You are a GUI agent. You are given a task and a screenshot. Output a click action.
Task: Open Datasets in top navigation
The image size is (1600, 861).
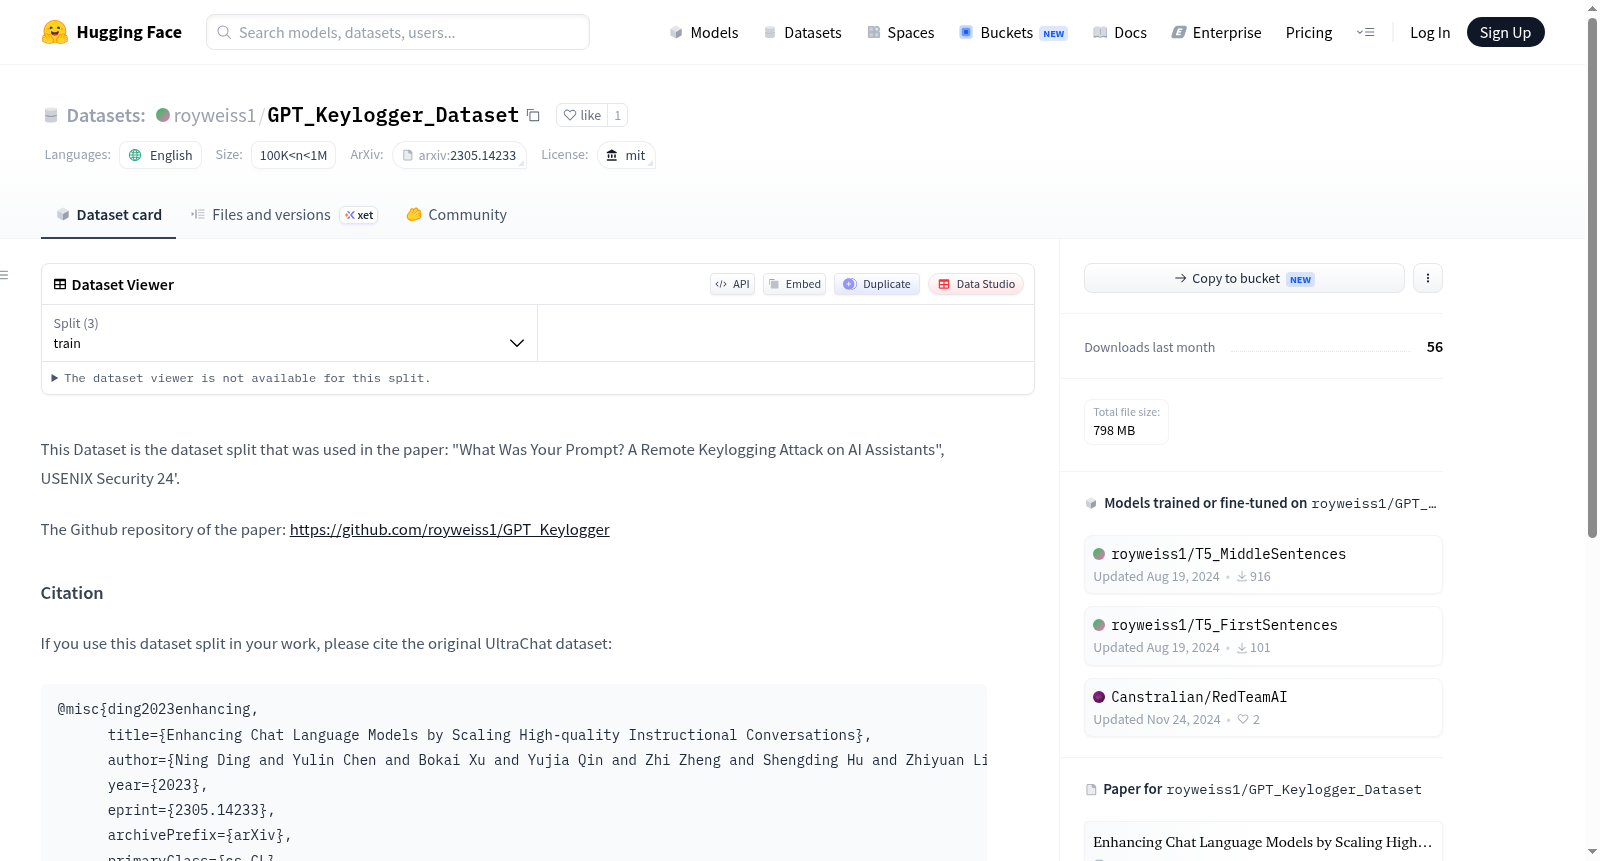coord(802,32)
